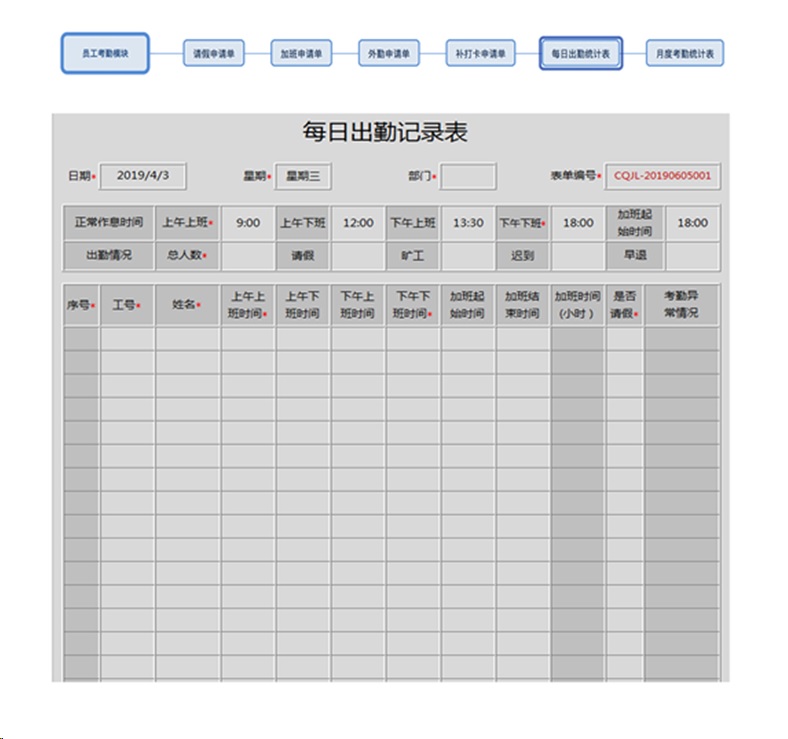Click the 上午上班 time cell showing 9:00
Screen dimensions: 788x739
[x=248, y=223]
